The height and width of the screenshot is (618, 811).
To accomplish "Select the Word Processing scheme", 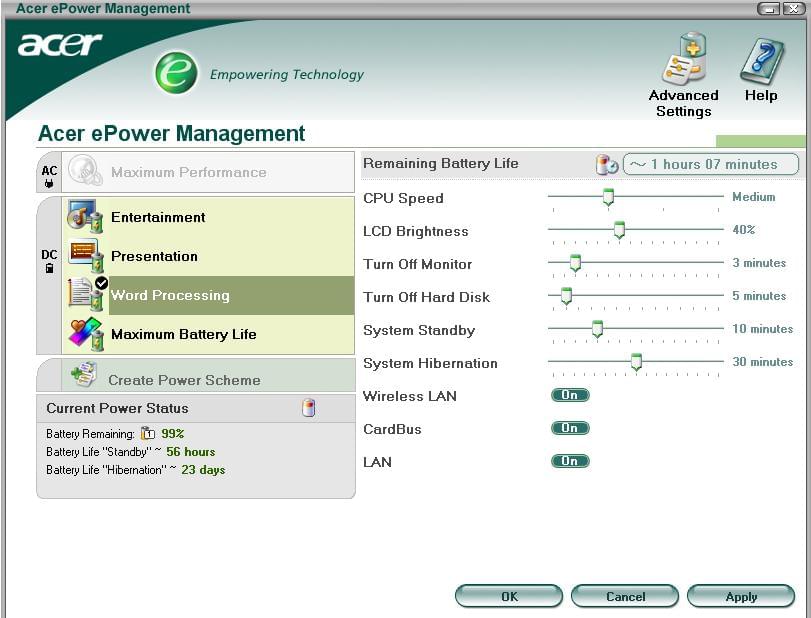I will (208, 295).
